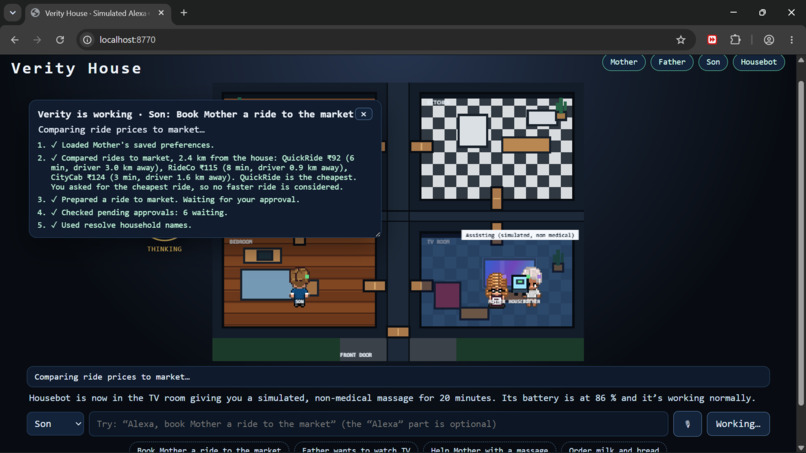Click the Housebot massage status message
The width and height of the screenshot is (806, 453).
click(x=392, y=398)
